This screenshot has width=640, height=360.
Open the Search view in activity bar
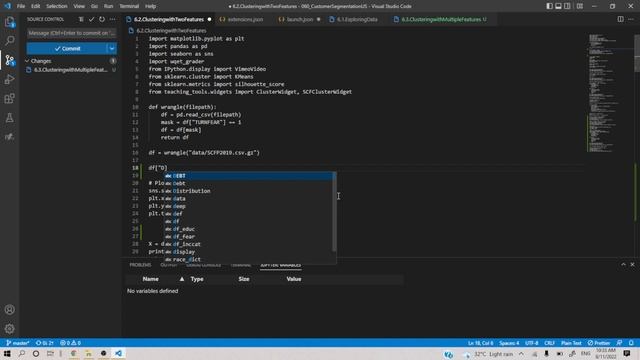tap(9, 40)
